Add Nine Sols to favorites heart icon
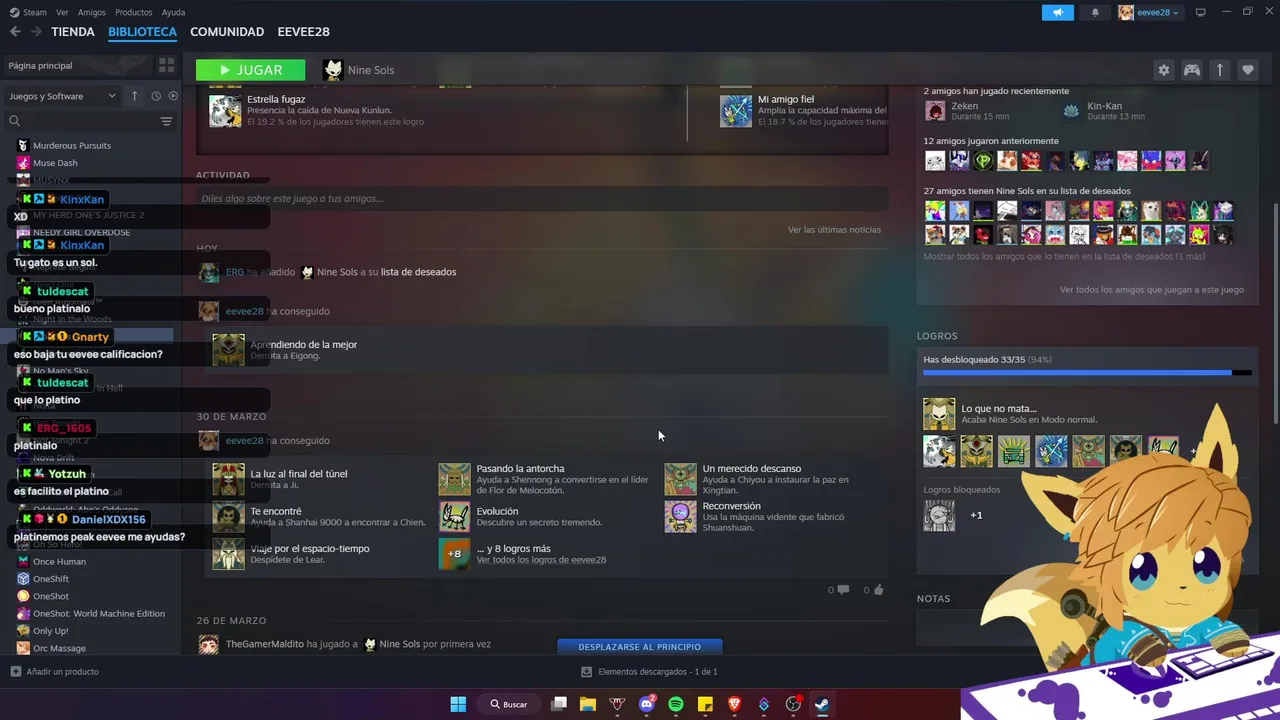The height and width of the screenshot is (720, 1280). click(1248, 70)
